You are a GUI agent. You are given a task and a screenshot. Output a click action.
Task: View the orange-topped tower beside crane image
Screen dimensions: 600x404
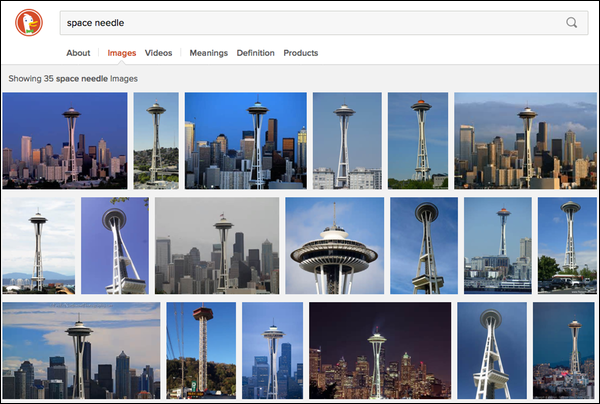(x=201, y=352)
